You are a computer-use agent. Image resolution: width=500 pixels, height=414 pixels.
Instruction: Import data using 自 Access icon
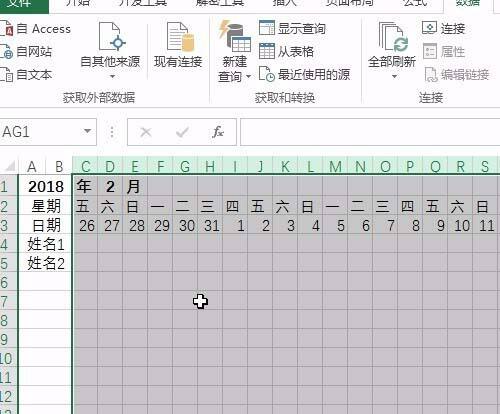click(x=6, y=29)
